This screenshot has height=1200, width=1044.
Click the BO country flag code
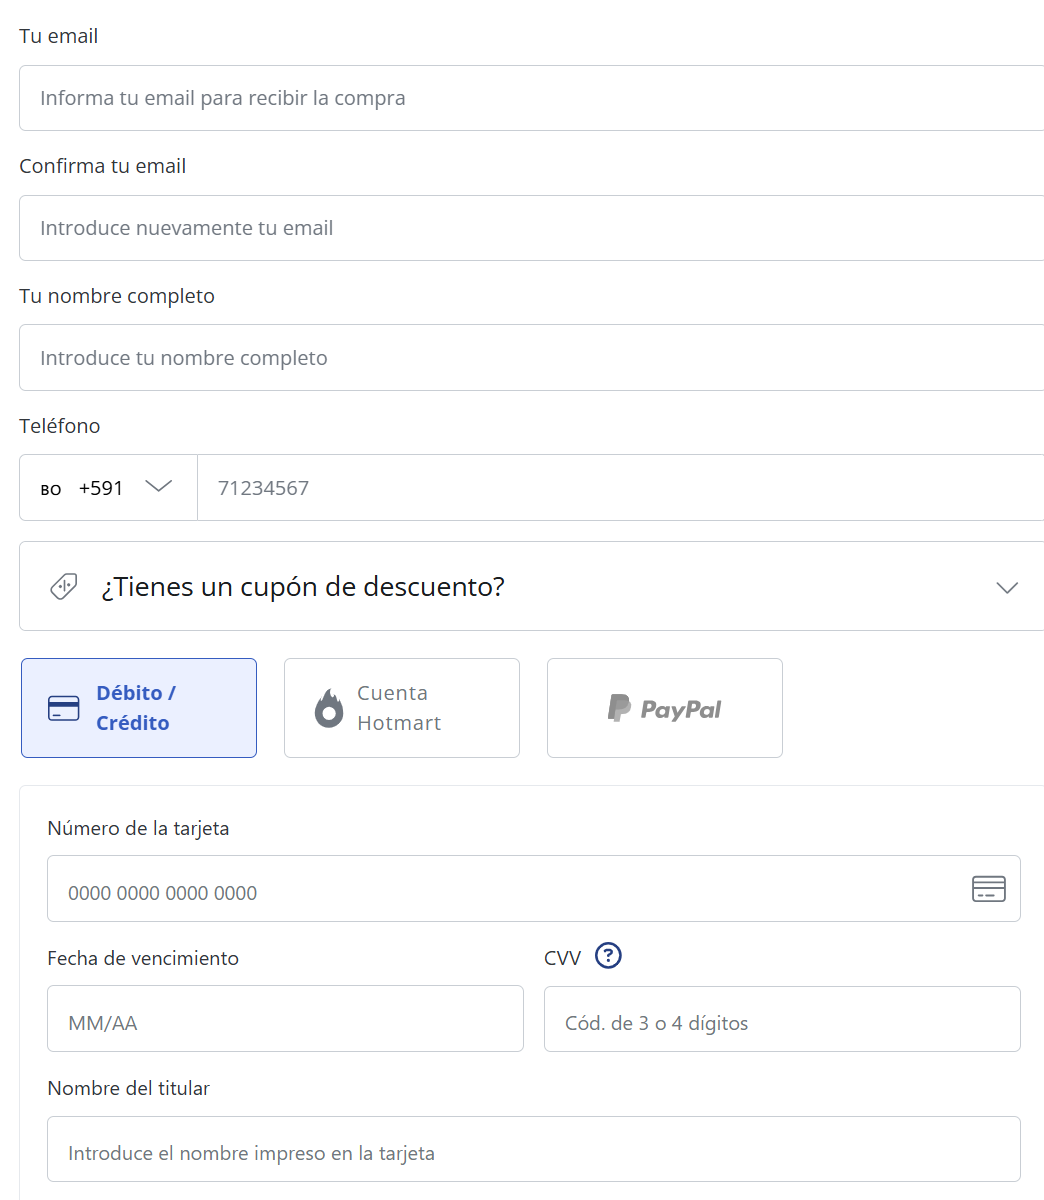click(51, 489)
